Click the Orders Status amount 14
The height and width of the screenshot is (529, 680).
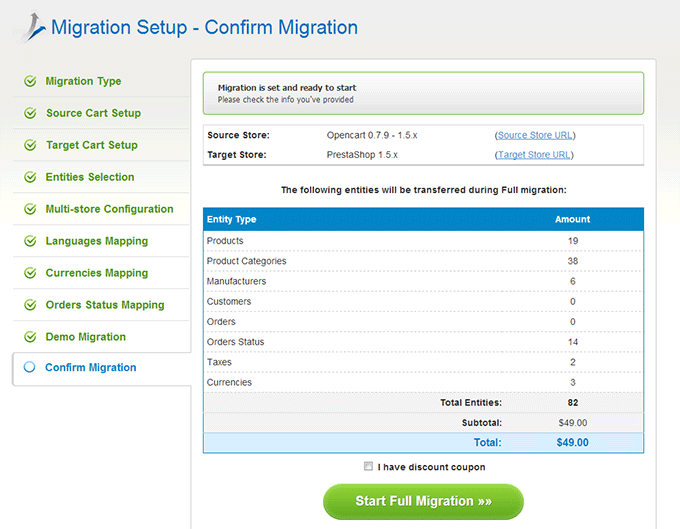(x=573, y=342)
